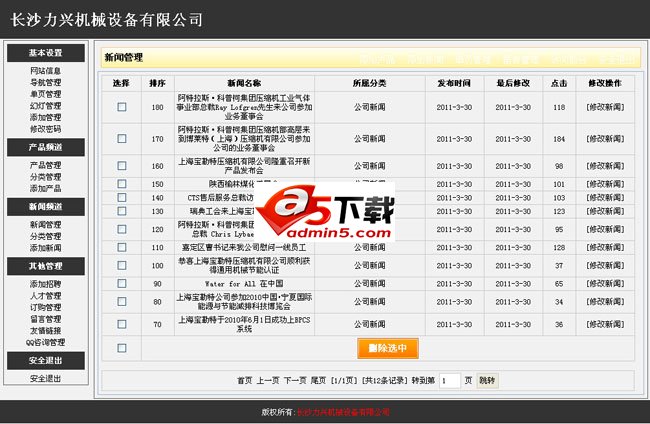
Task: Click 下一页 pagination link
Action: (x=295, y=380)
